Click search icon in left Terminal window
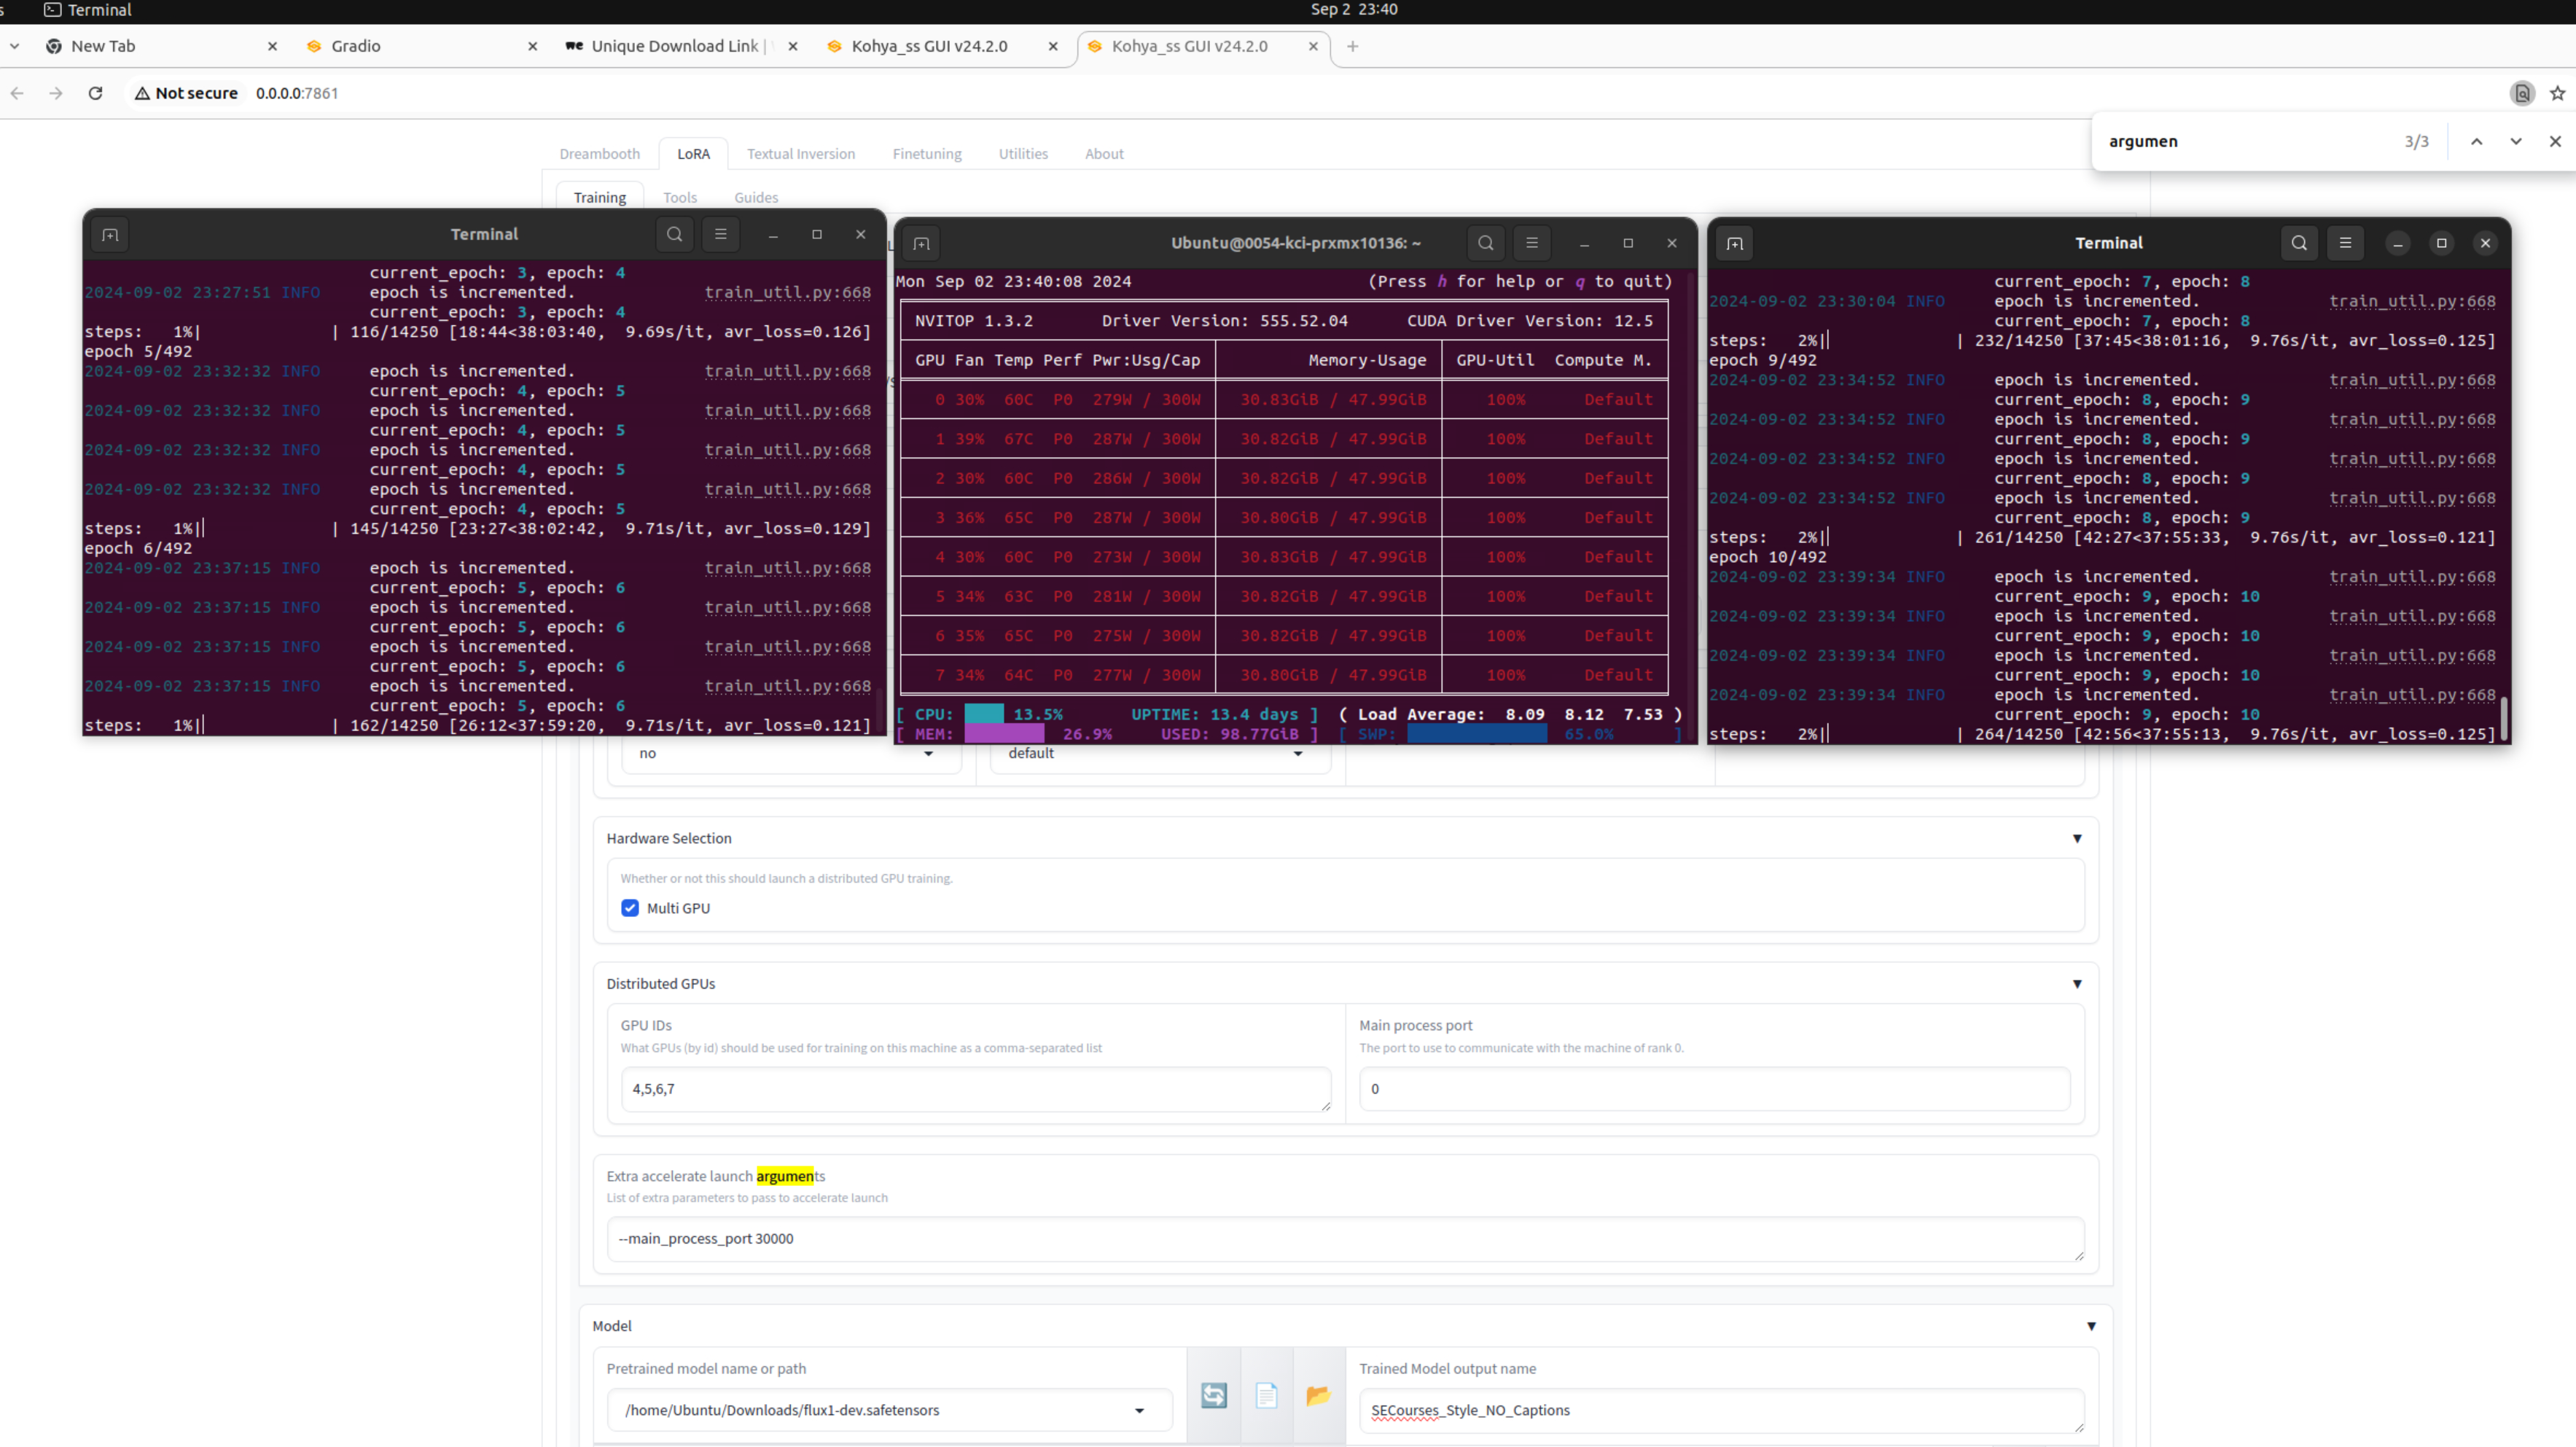Screen dimensions: 2576x1447 point(675,234)
